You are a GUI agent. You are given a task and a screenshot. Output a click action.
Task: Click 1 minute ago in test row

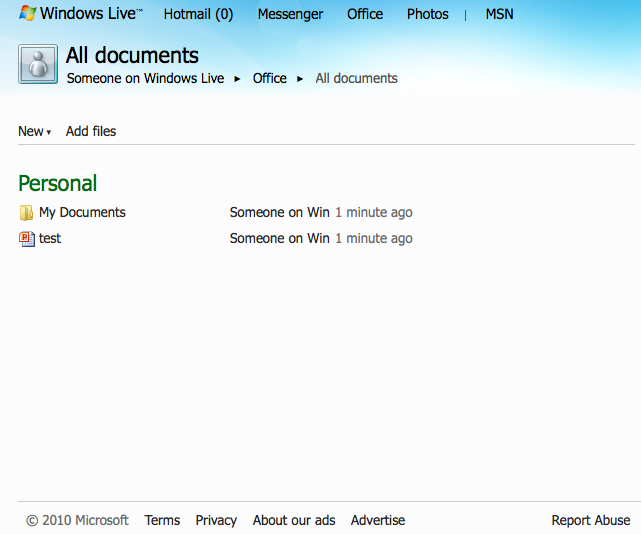[374, 238]
